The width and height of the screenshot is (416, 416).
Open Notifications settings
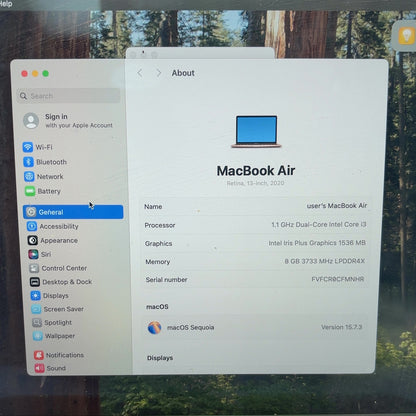click(x=59, y=355)
